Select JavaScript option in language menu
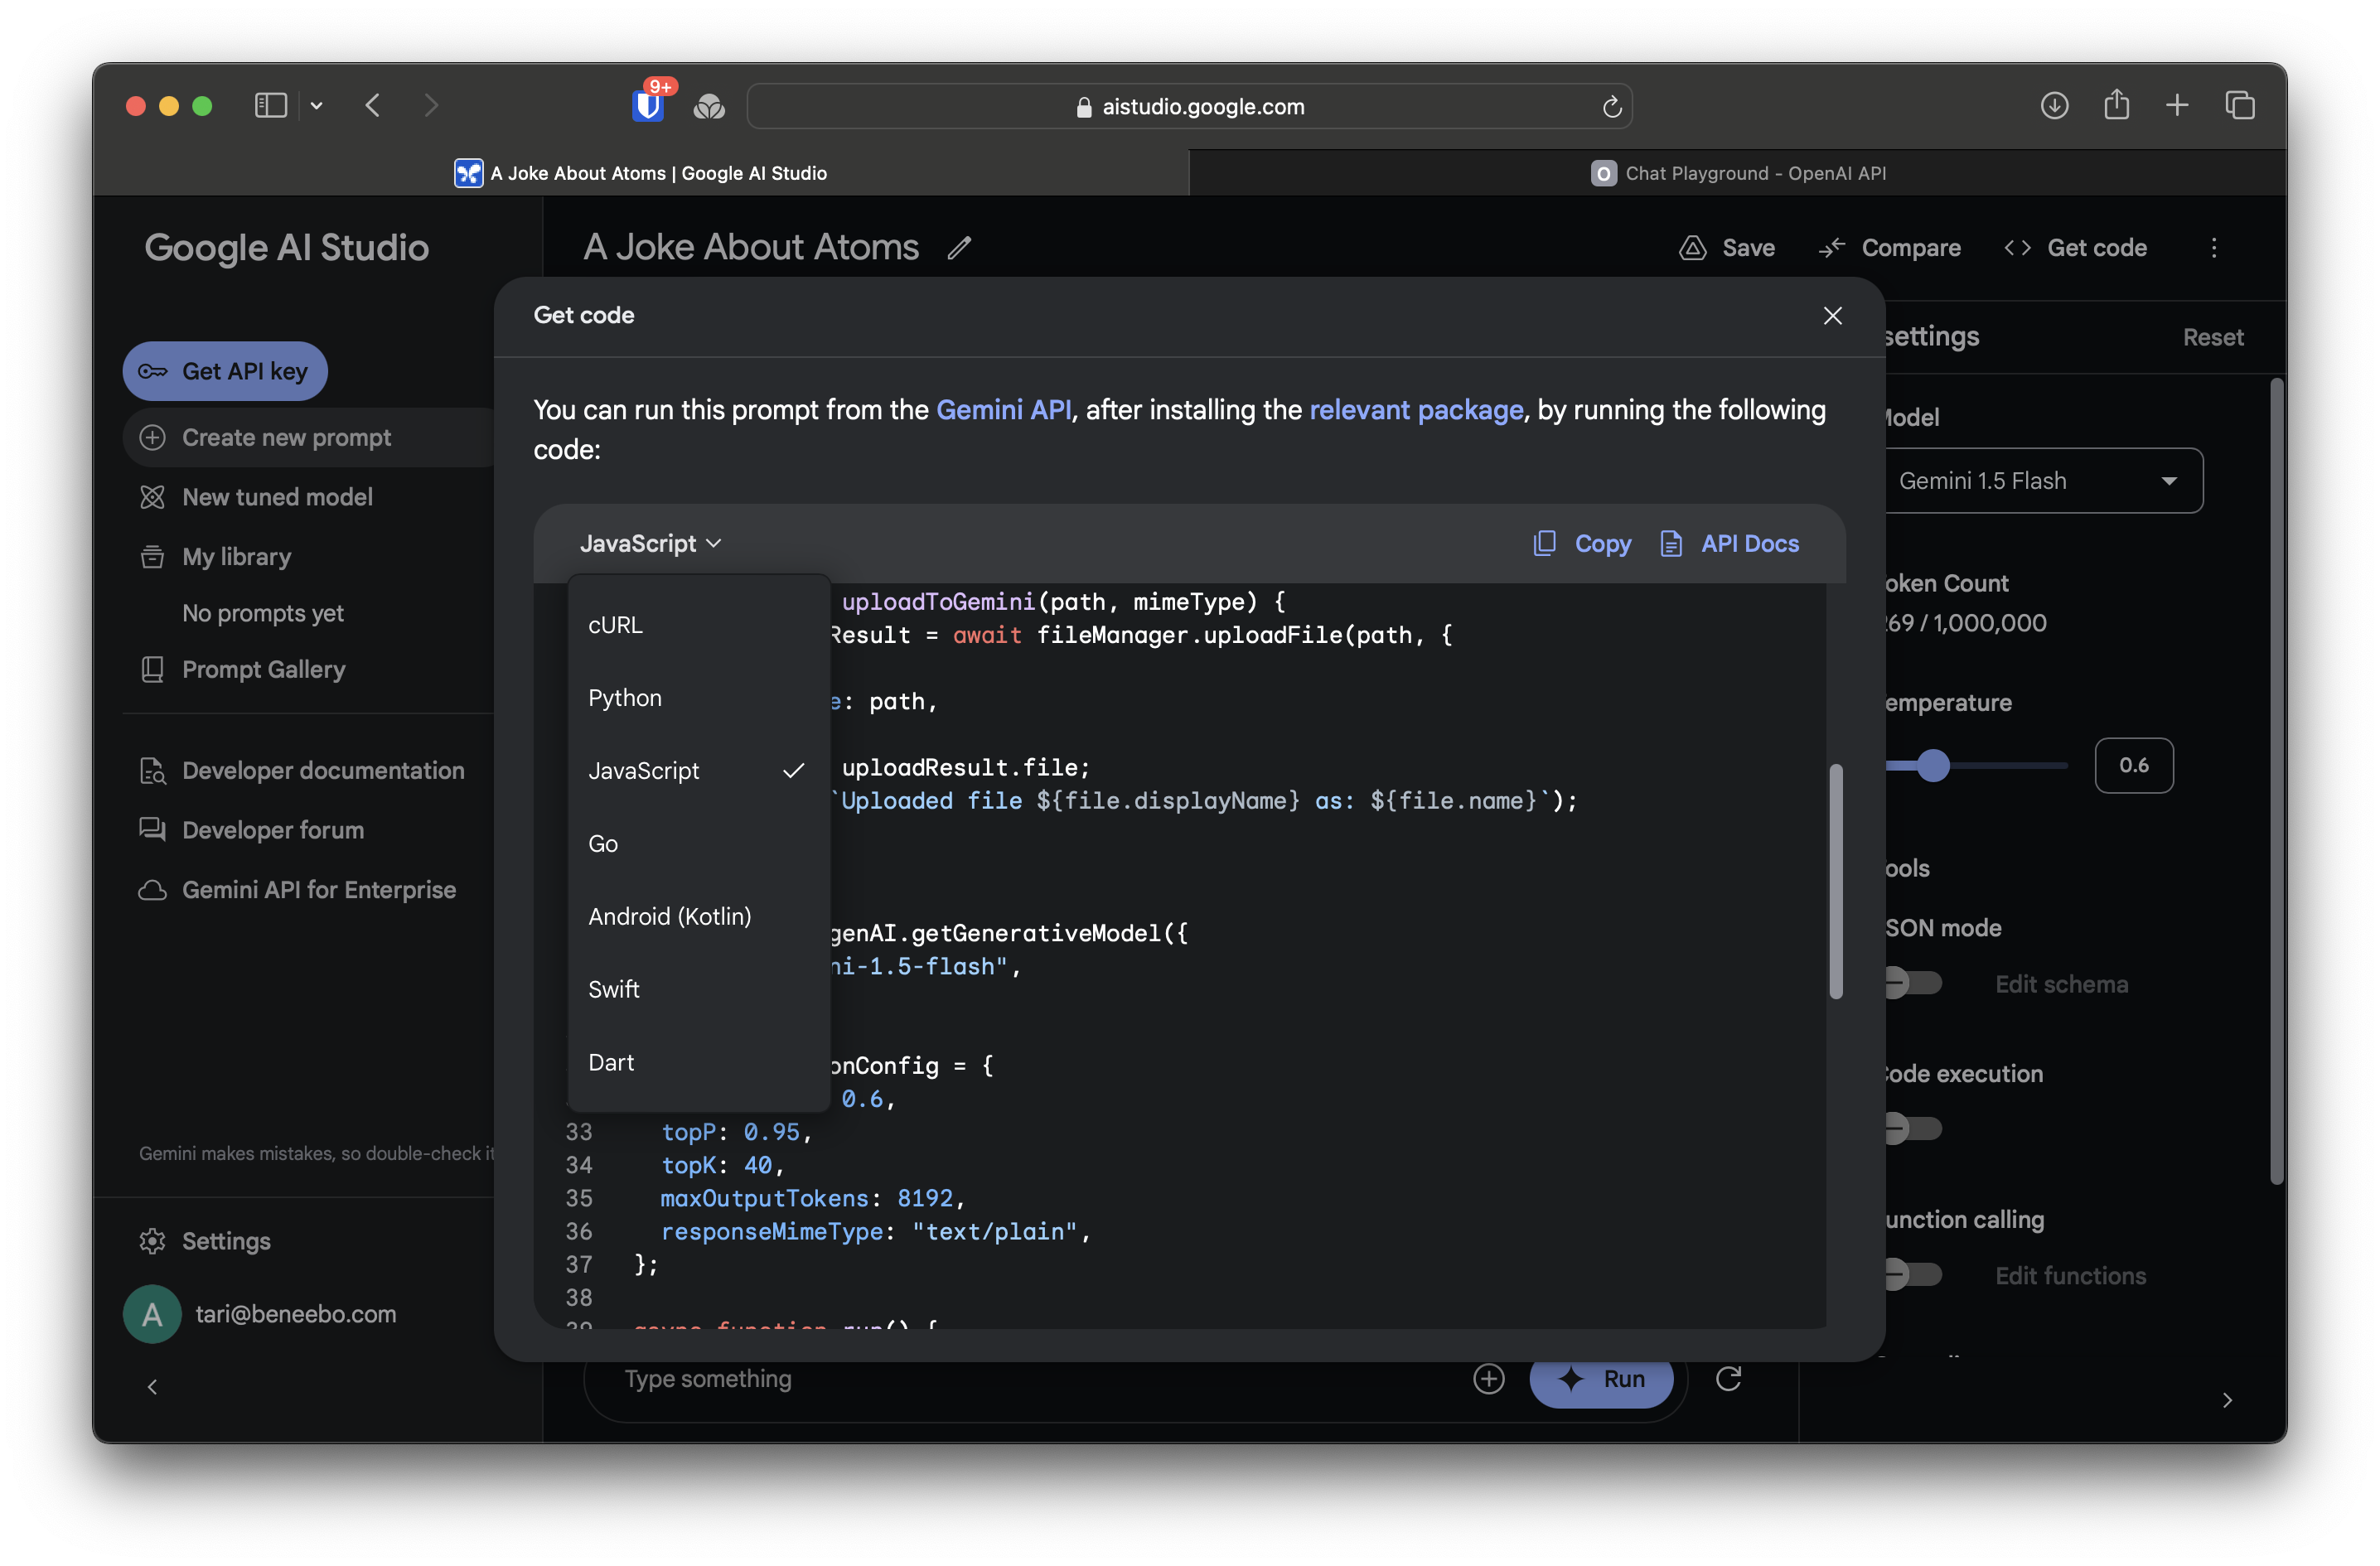The height and width of the screenshot is (1566, 2380). pyautogui.click(x=699, y=770)
